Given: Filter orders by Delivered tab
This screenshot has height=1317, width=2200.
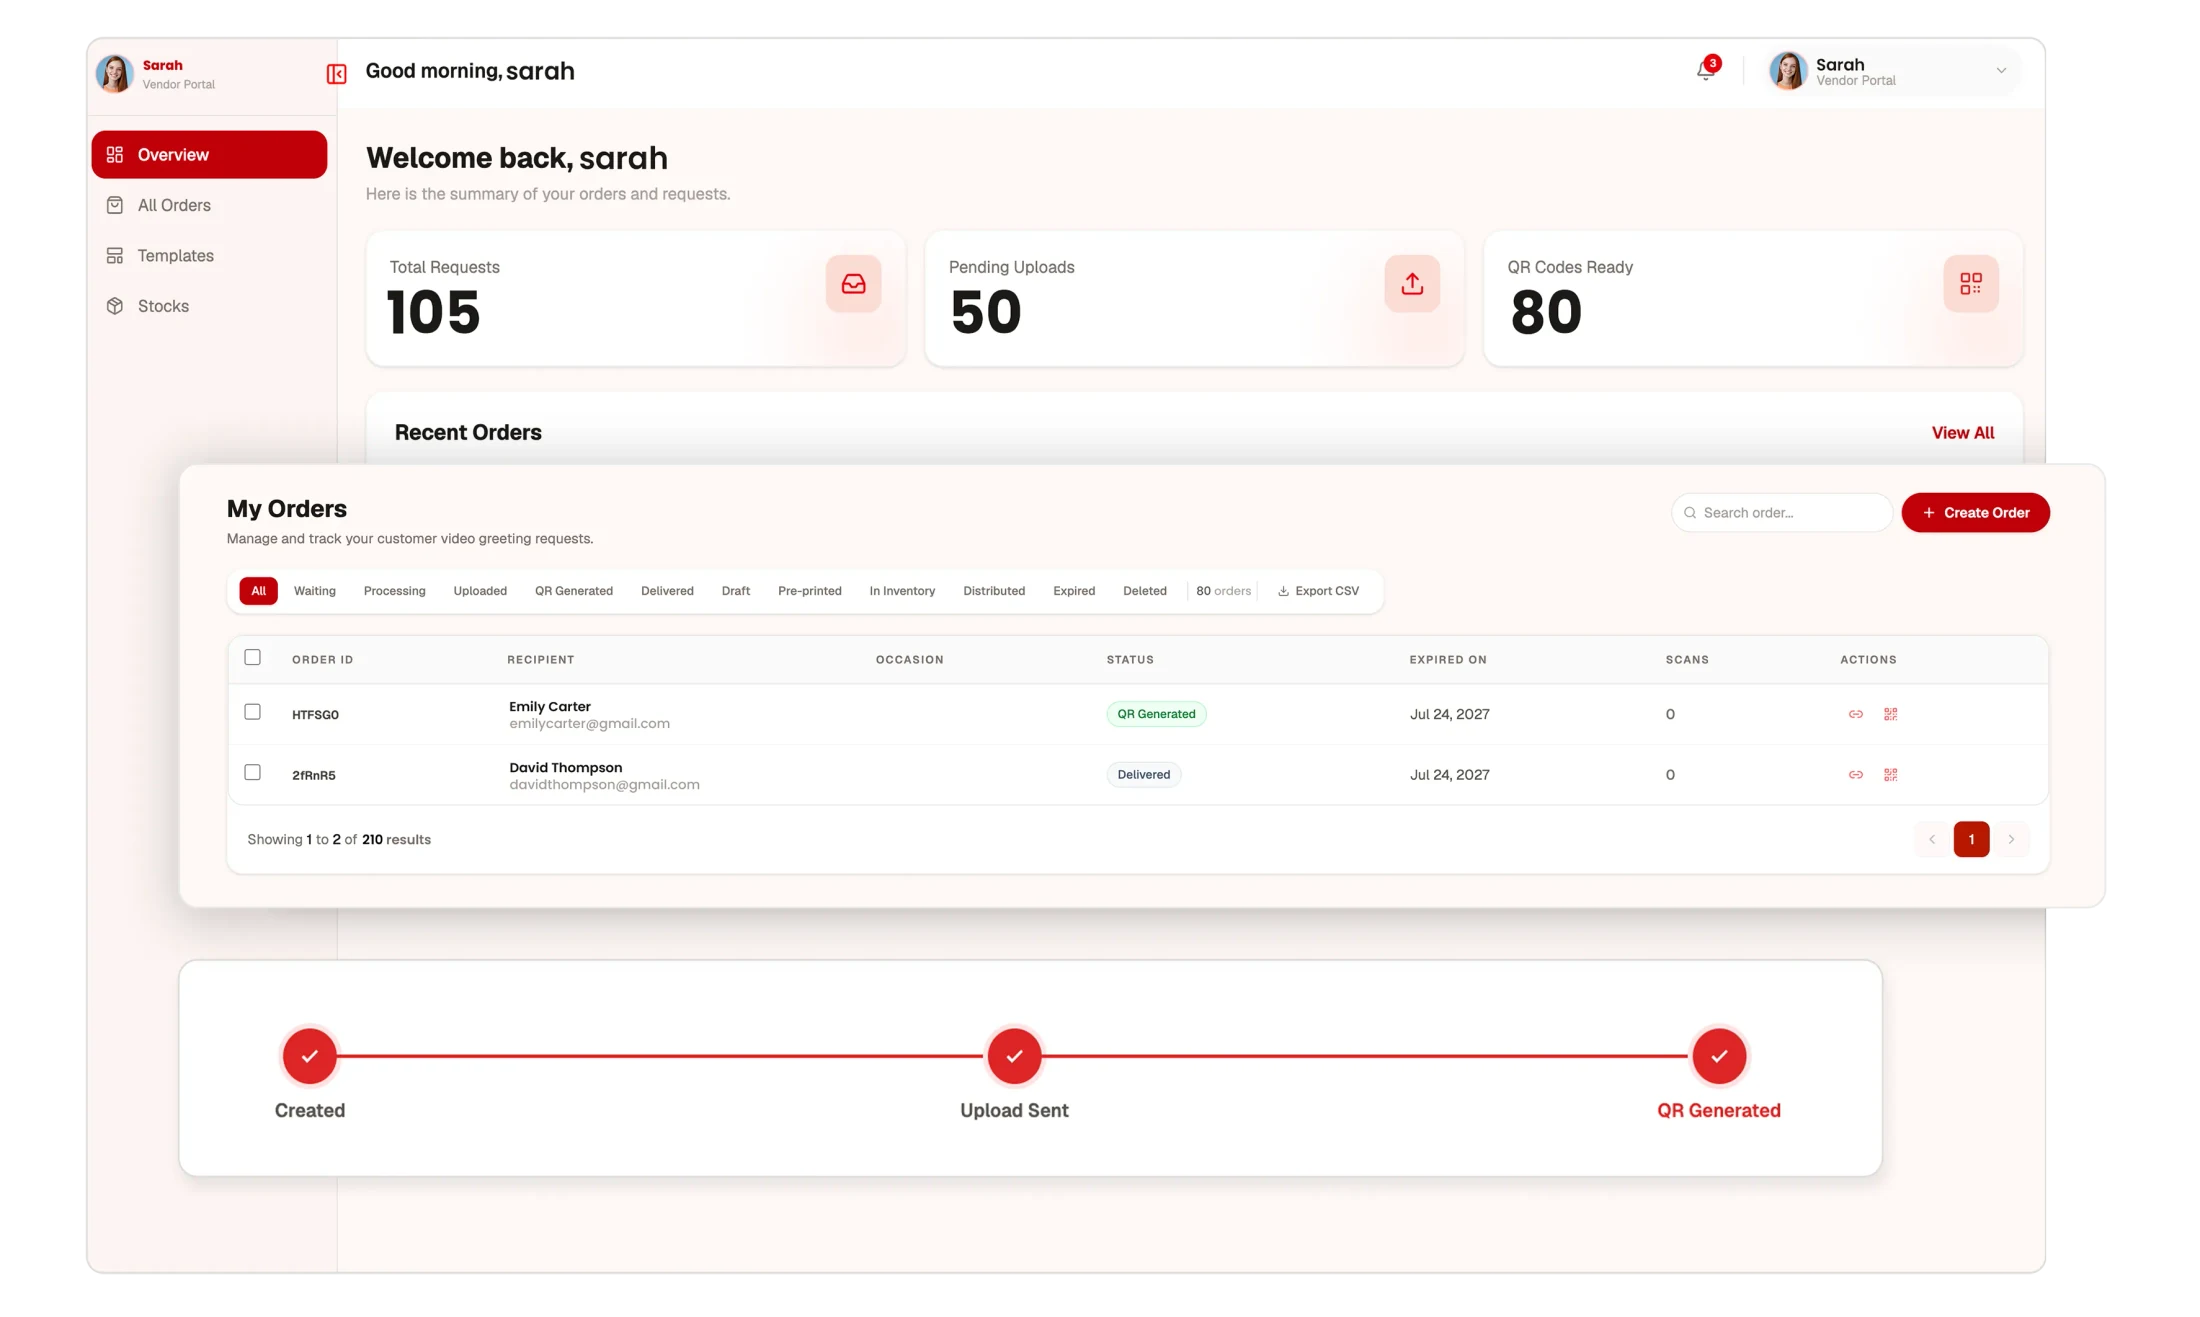Looking at the screenshot, I should point(667,591).
